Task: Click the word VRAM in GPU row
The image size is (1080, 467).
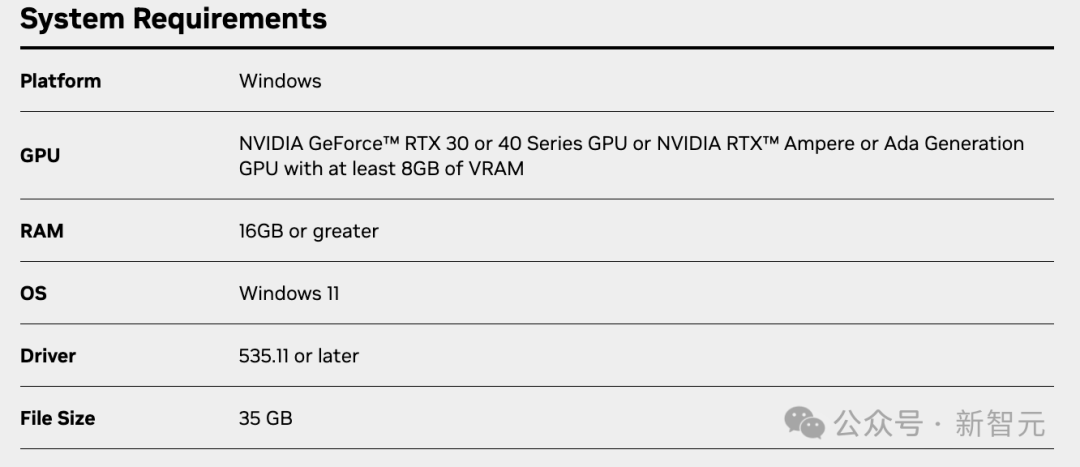Action: [495, 169]
